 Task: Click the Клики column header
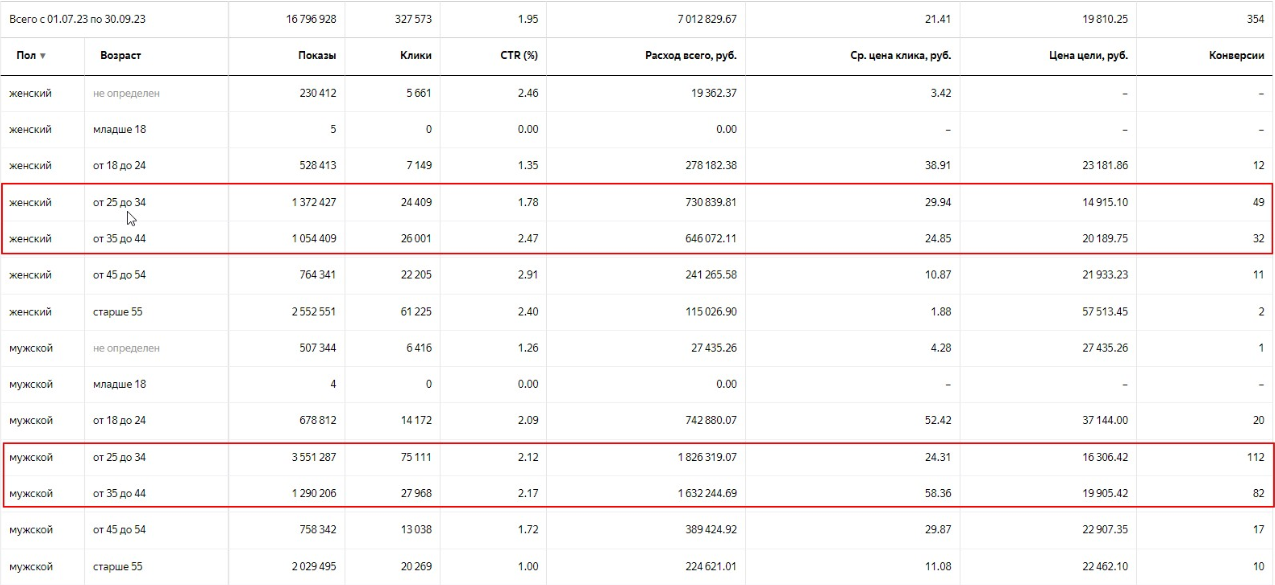click(x=415, y=55)
